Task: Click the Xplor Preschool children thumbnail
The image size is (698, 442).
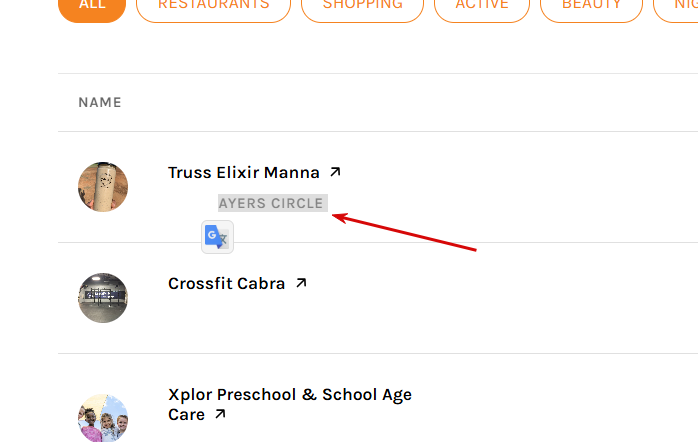Action: [103, 418]
